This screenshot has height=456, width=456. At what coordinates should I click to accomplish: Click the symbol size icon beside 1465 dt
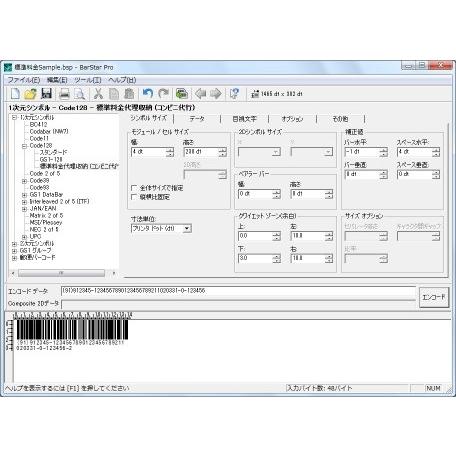coord(255,94)
